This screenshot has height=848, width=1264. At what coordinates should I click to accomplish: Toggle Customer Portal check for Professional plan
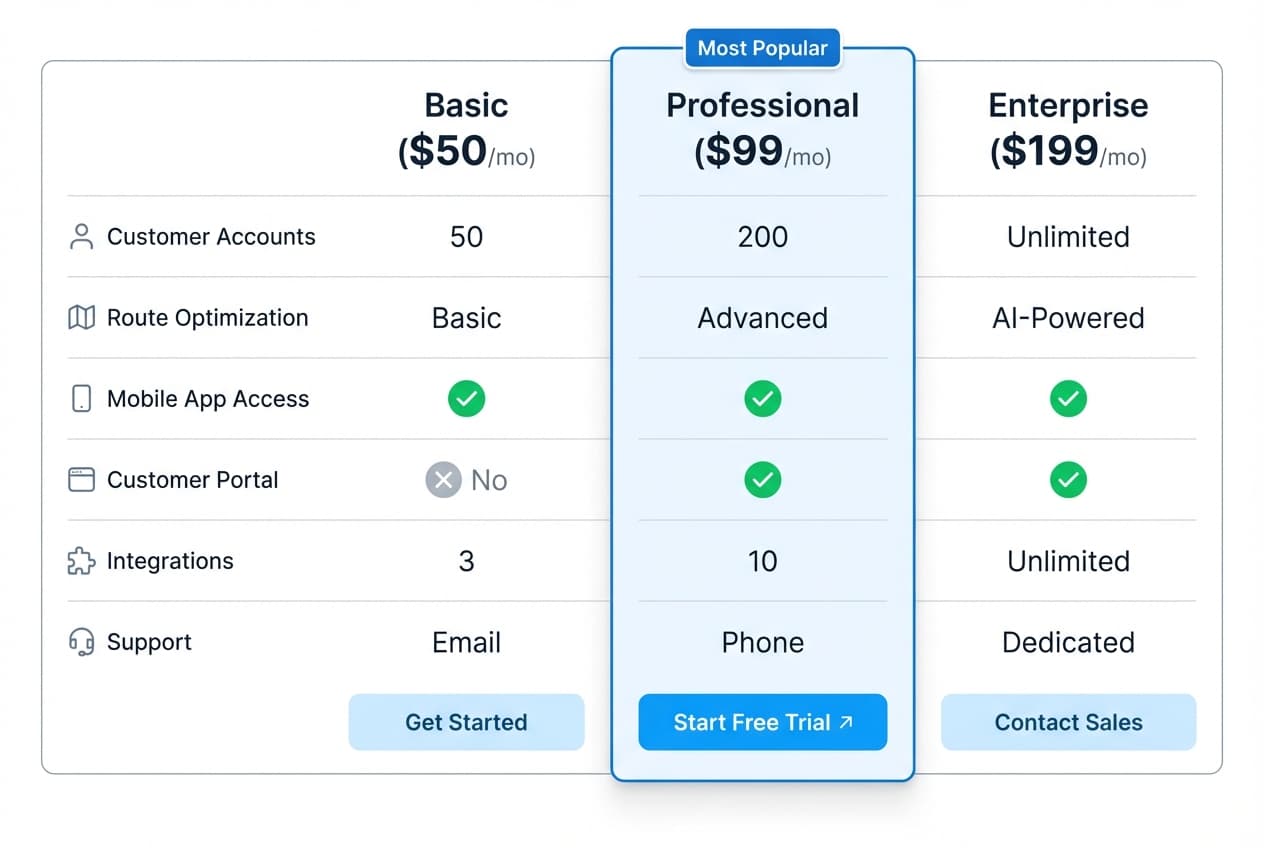[762, 480]
